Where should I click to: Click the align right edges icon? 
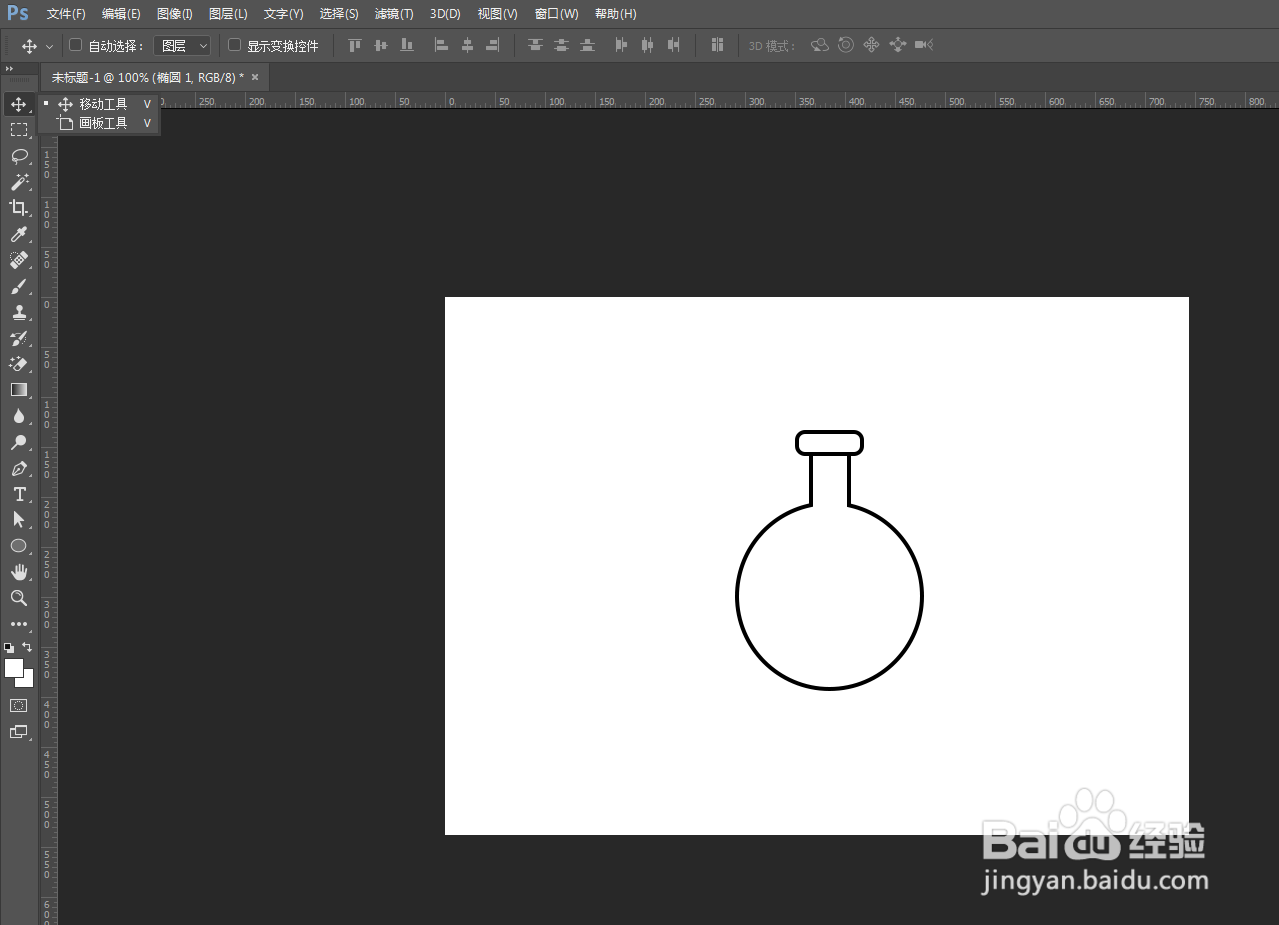492,45
